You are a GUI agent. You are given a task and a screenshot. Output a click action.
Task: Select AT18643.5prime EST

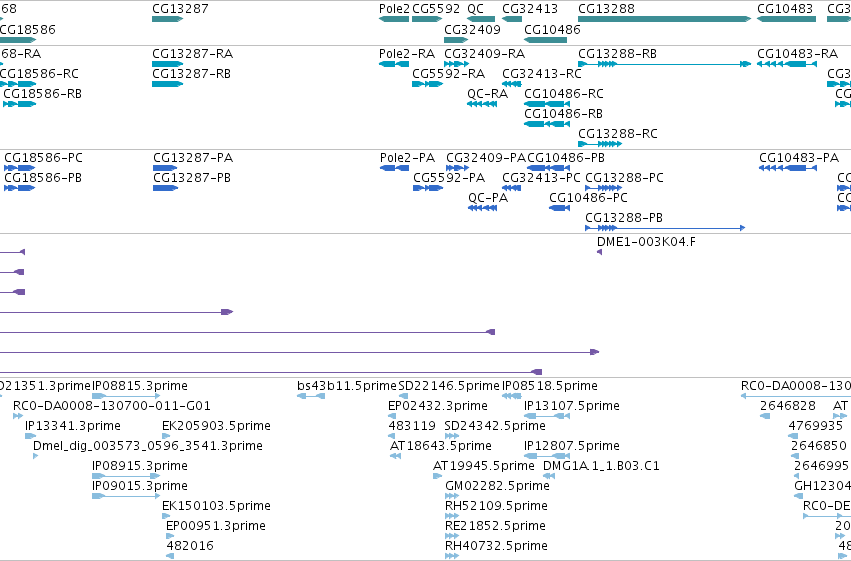coord(396,456)
